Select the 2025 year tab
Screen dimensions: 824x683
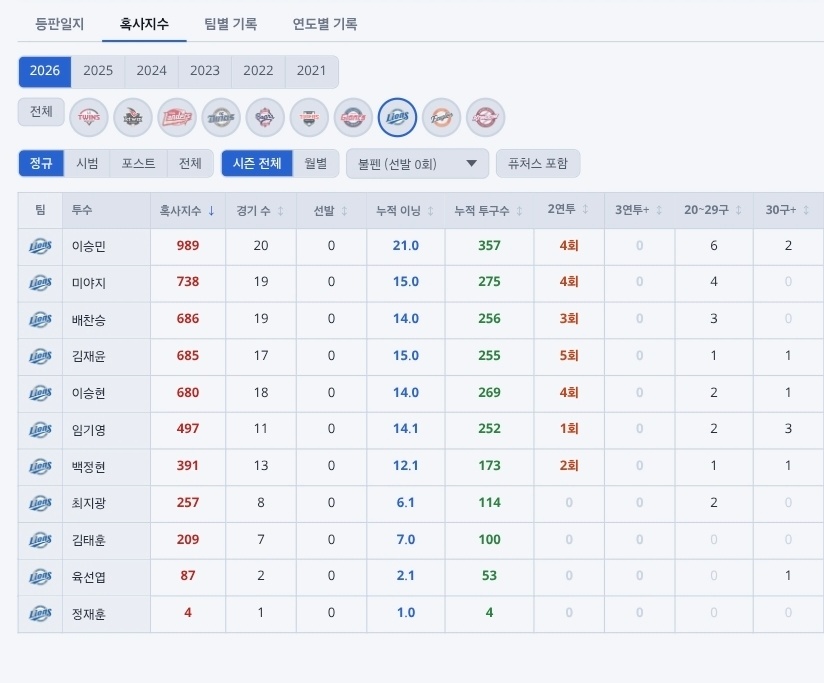[98, 71]
